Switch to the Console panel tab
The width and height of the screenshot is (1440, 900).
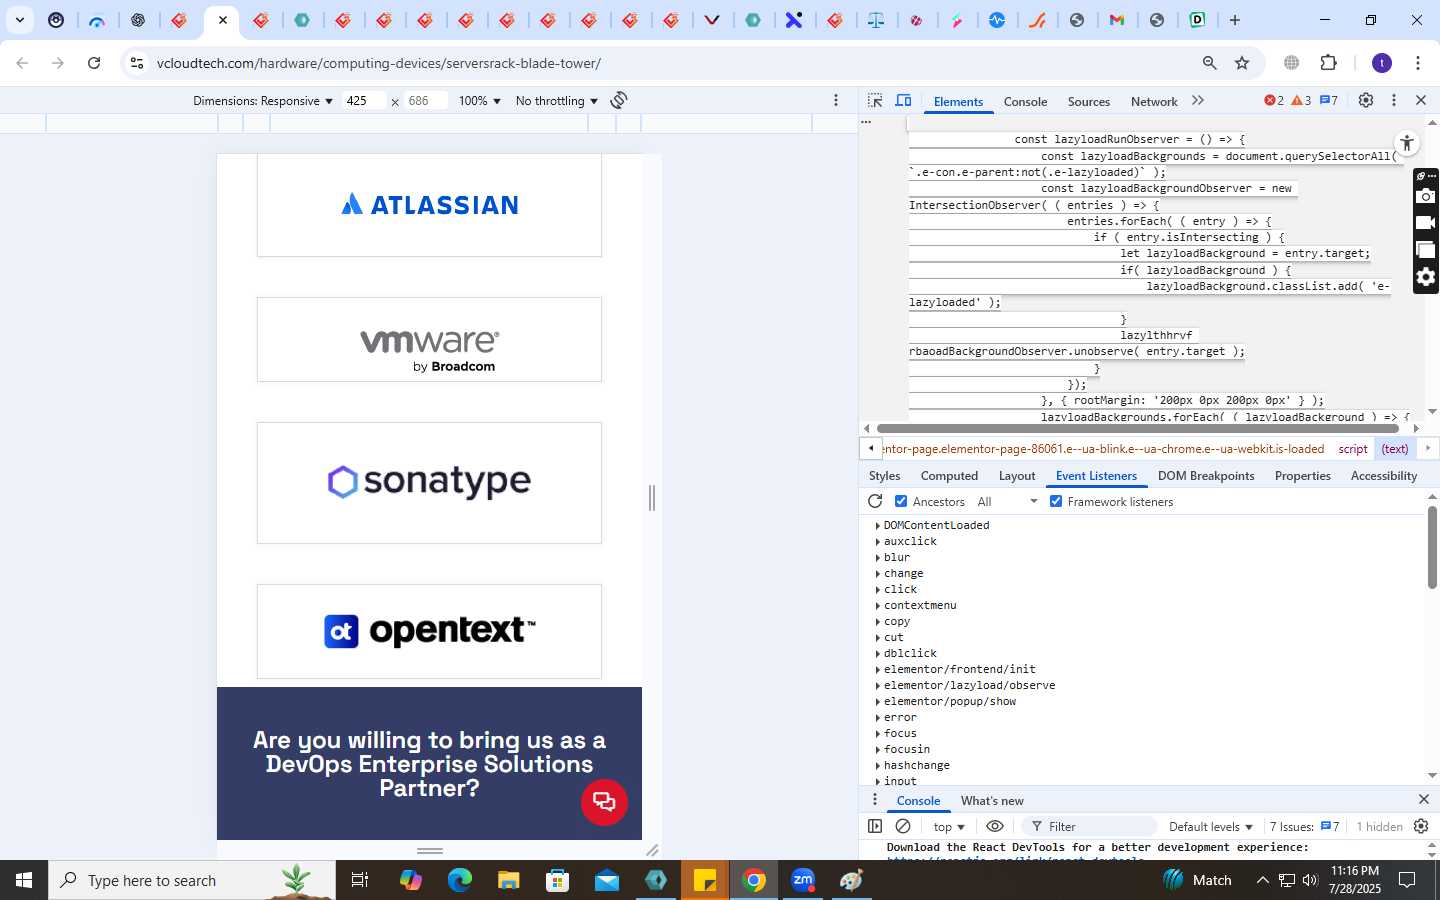pyautogui.click(x=1025, y=102)
